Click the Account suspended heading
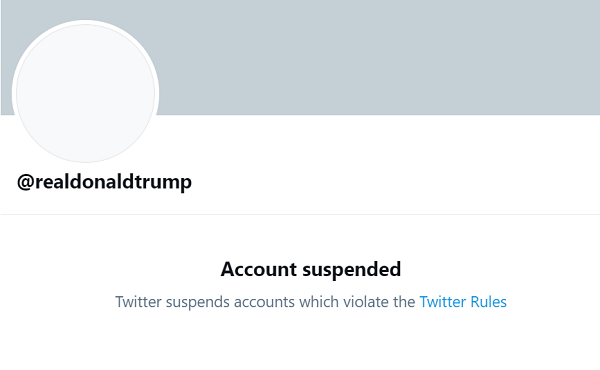Viewport: 600px width, 370px height. coord(311,269)
